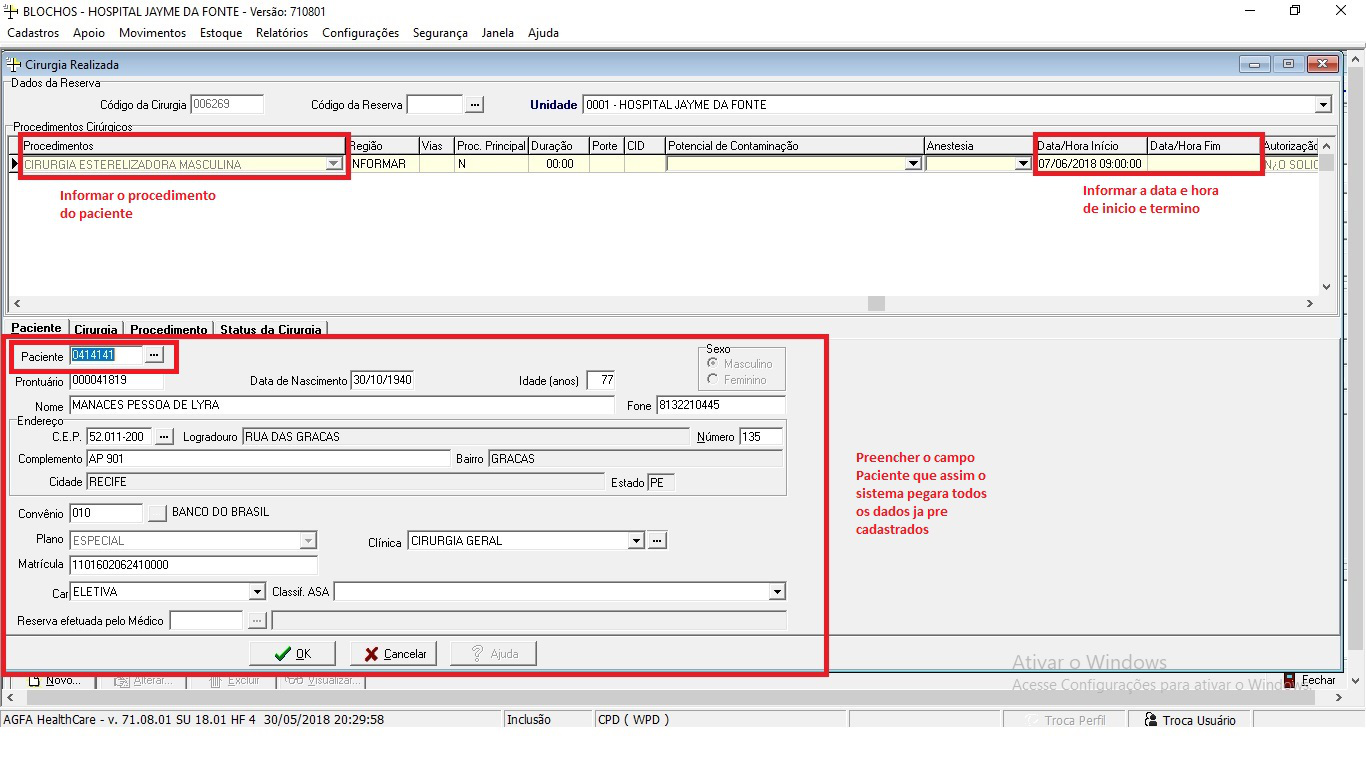Click the Proc. Principal column header
Viewport: 1366px width, 768px height.
coord(491,146)
